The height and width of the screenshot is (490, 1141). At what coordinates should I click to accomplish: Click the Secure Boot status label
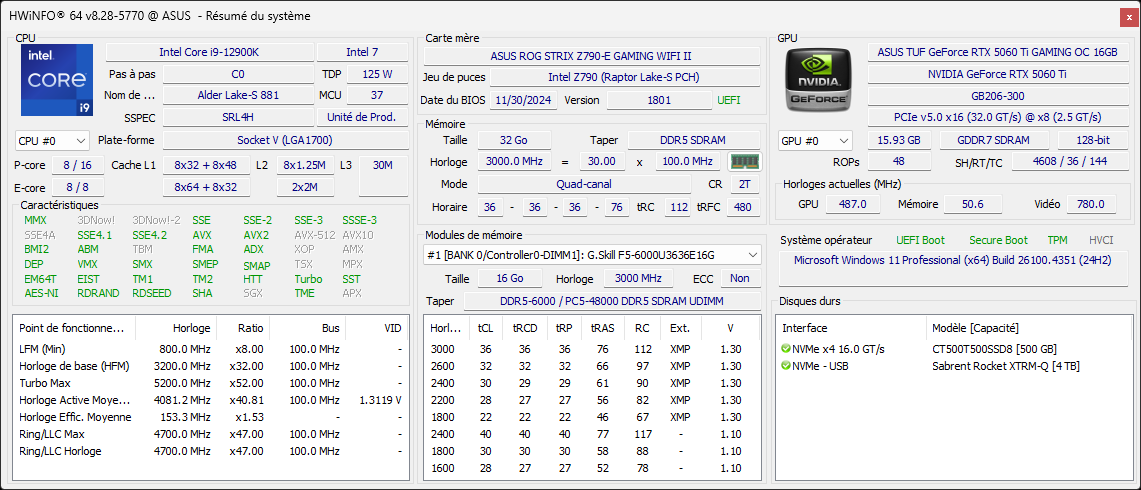[998, 240]
